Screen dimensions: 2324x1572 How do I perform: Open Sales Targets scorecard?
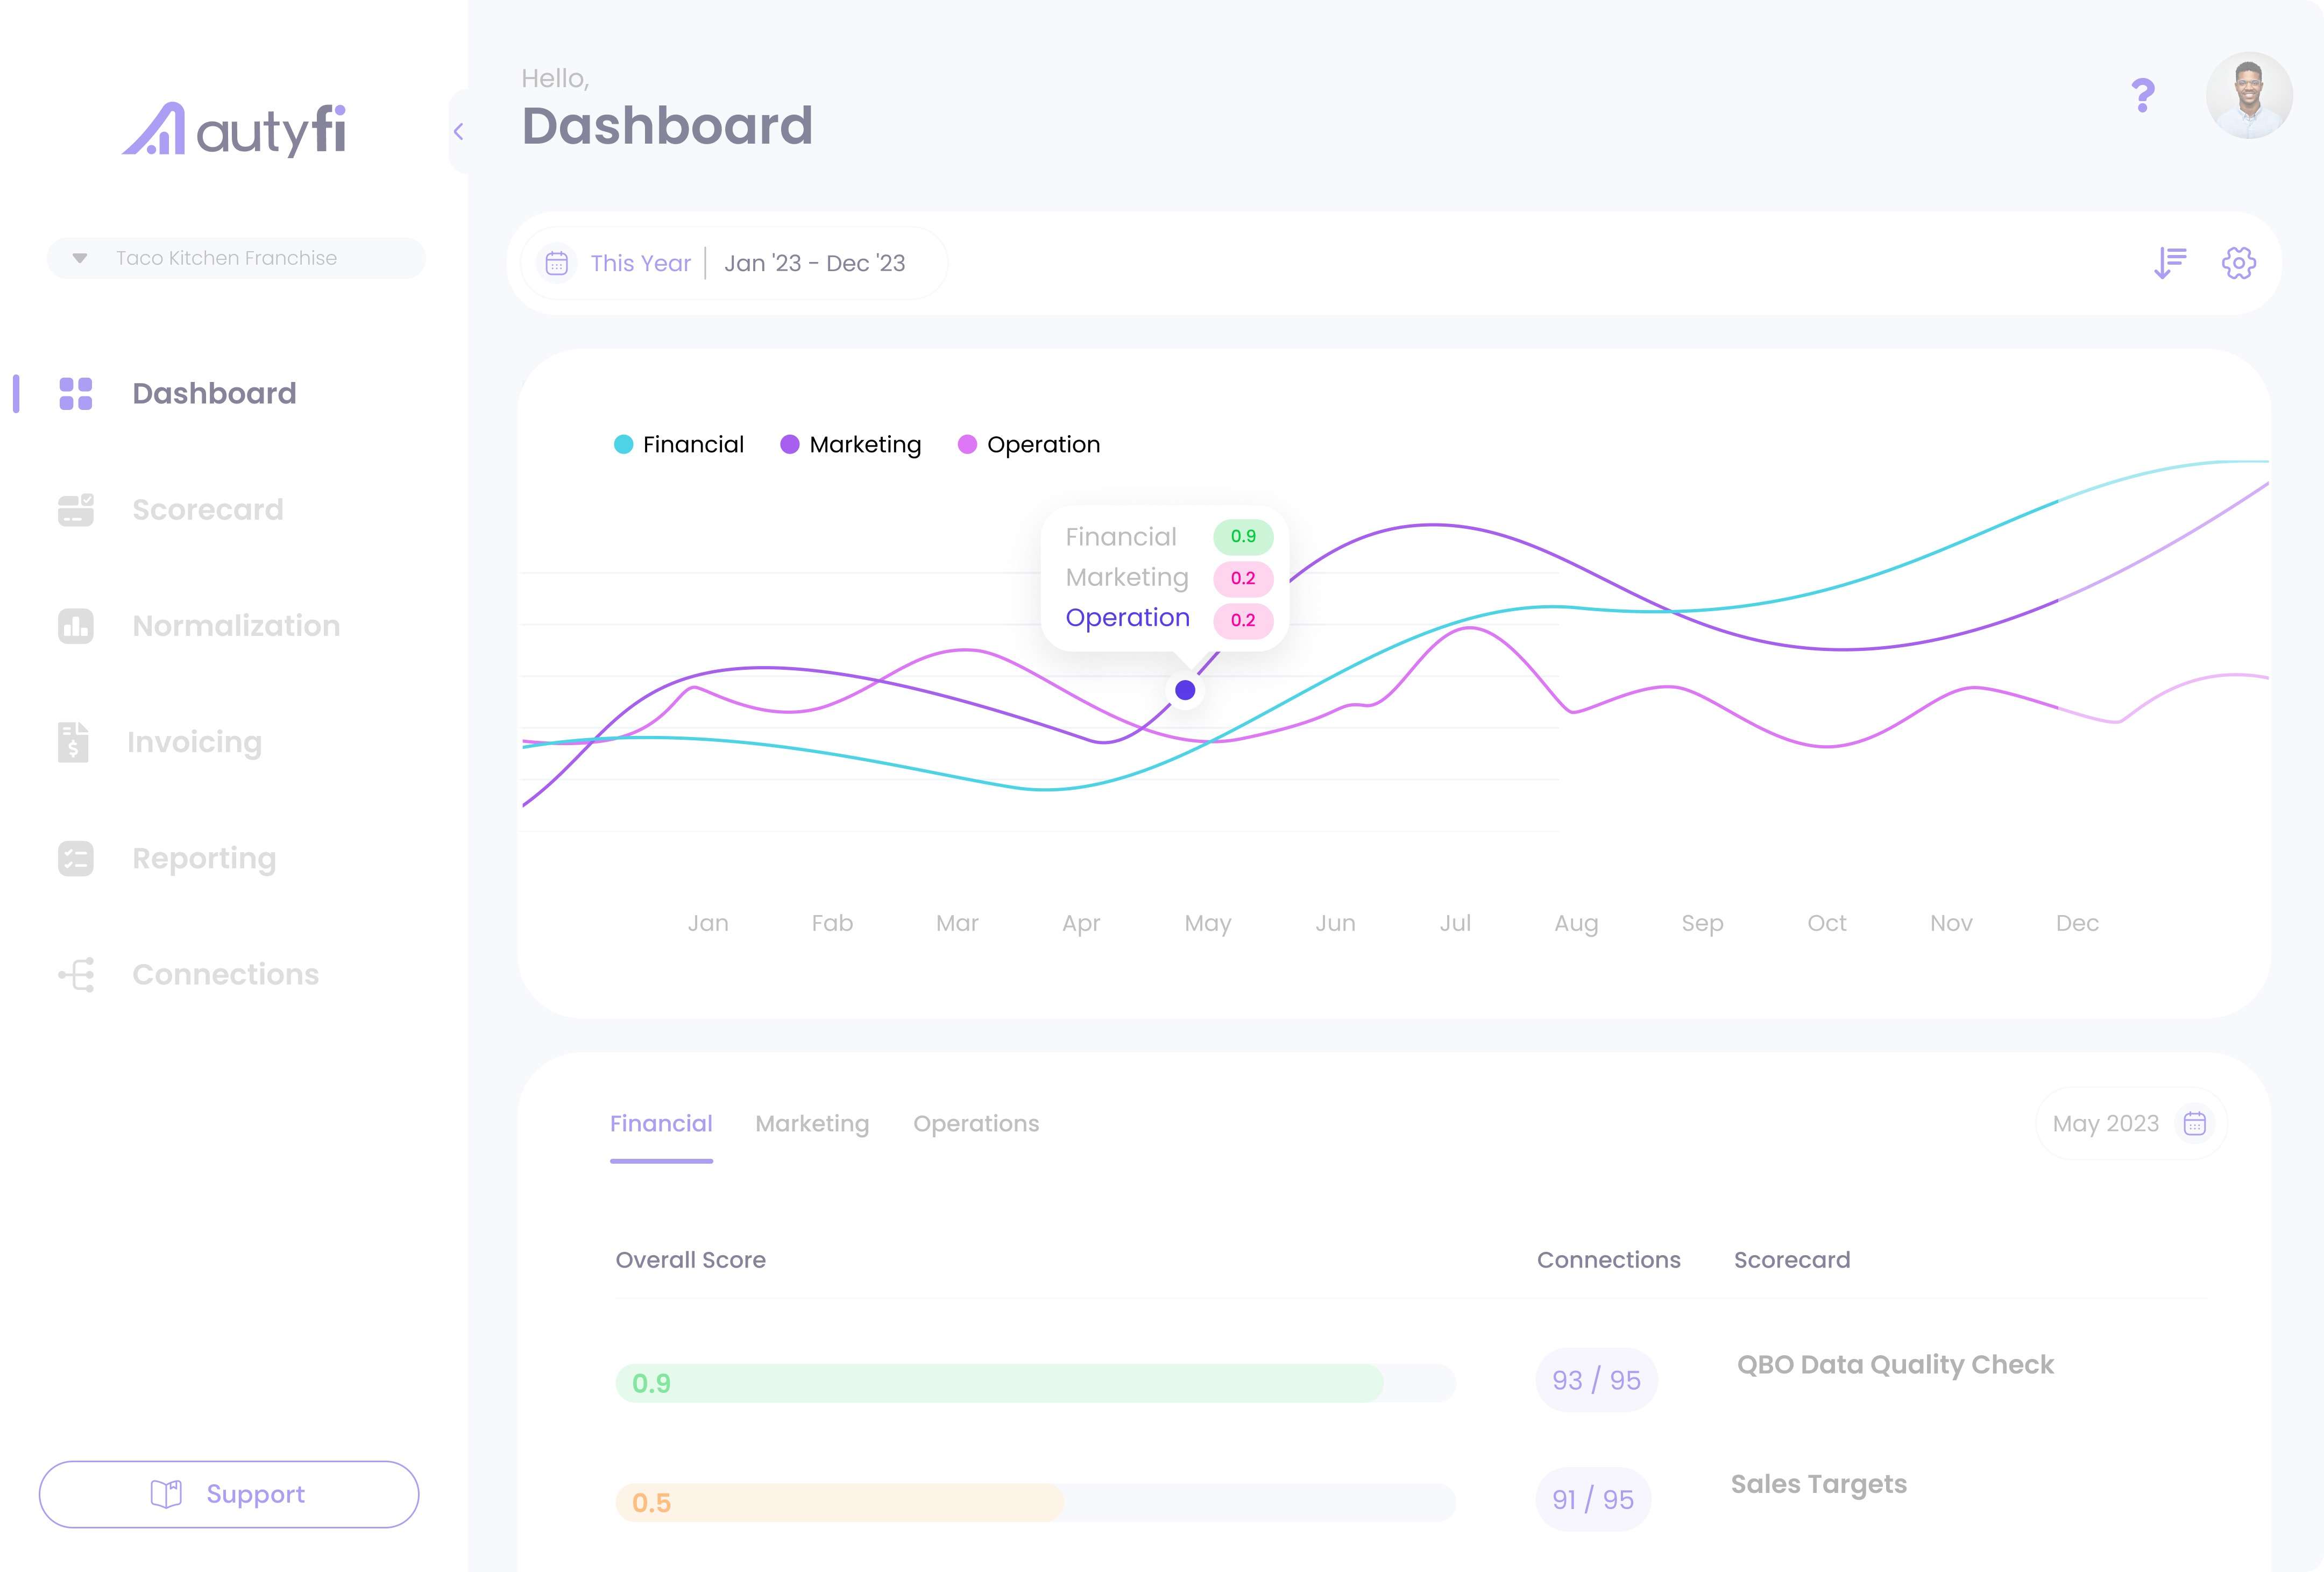[1819, 1485]
